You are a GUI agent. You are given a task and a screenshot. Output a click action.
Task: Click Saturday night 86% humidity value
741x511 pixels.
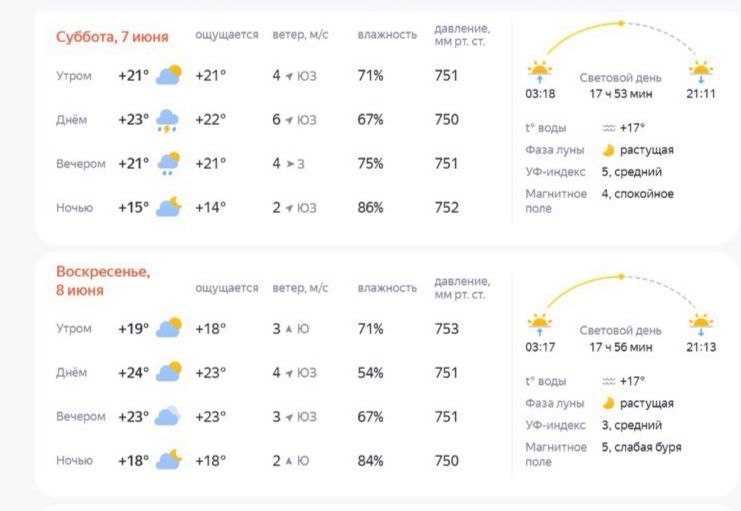pos(370,208)
